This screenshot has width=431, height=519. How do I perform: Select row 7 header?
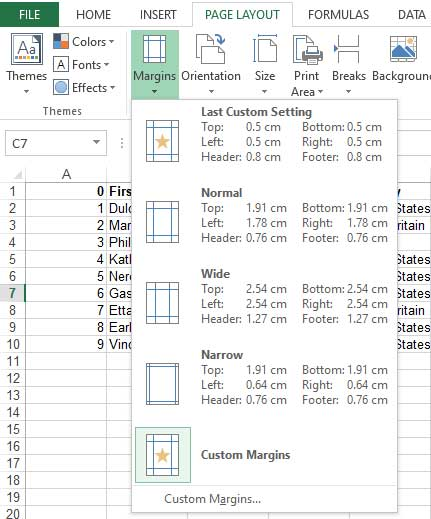pyautogui.click(x=13, y=293)
